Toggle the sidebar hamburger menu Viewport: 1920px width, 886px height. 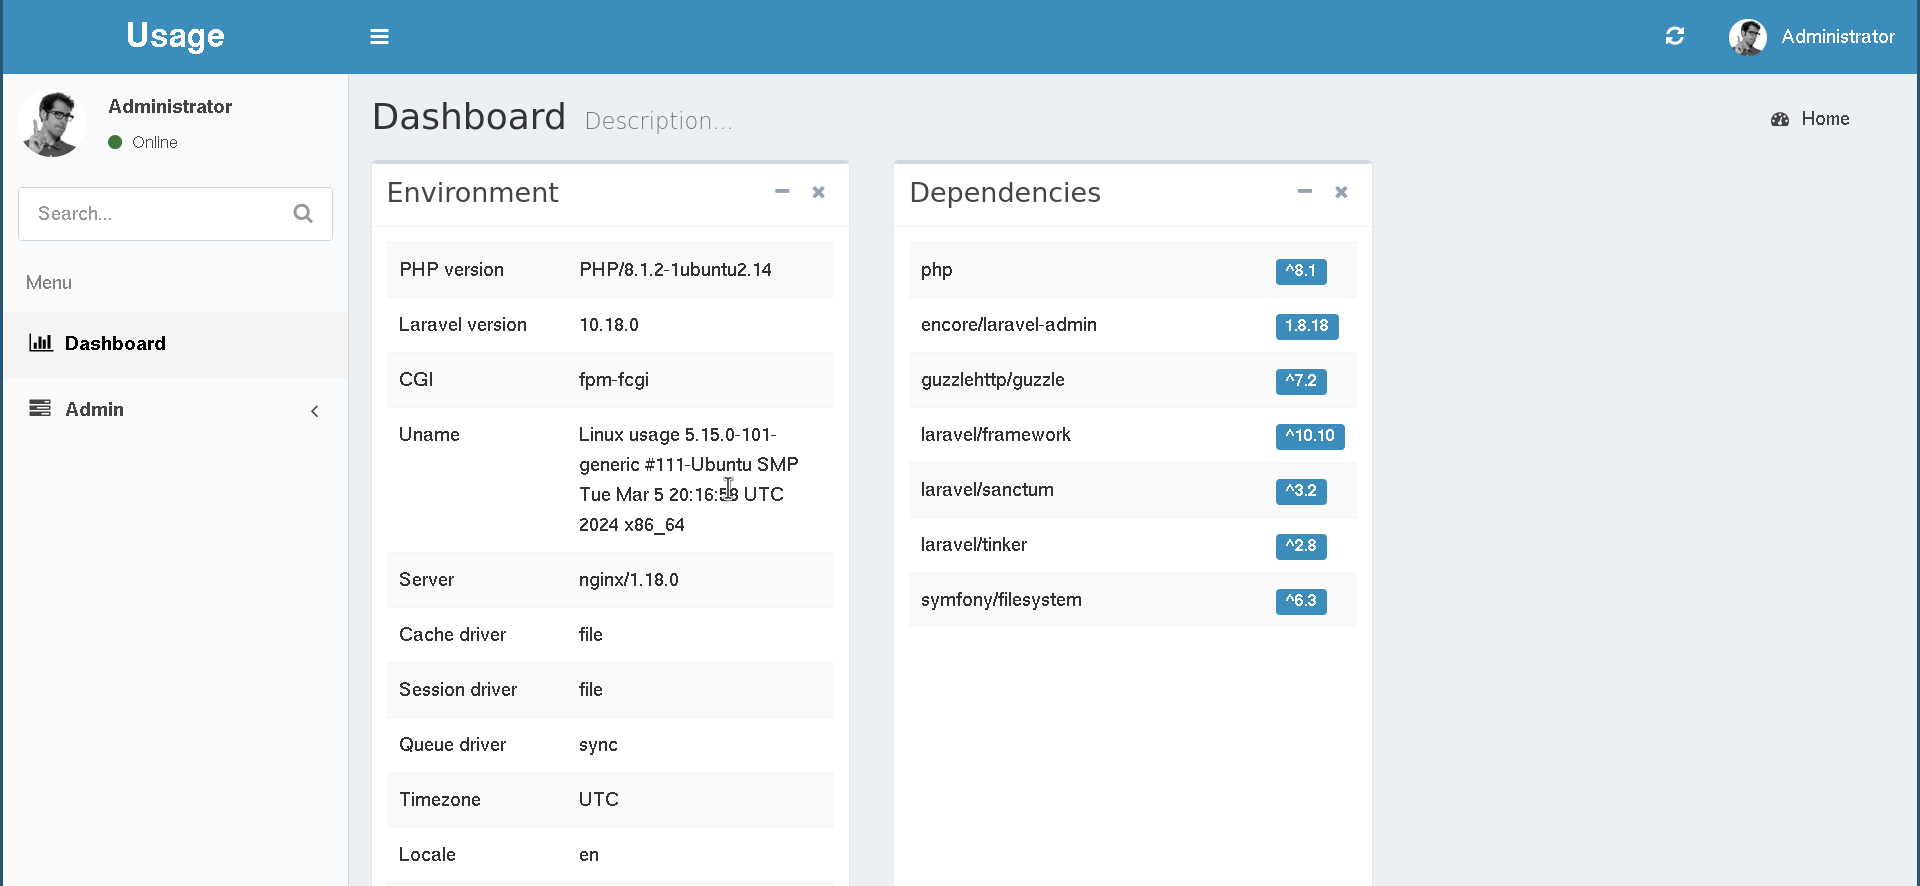(x=379, y=37)
